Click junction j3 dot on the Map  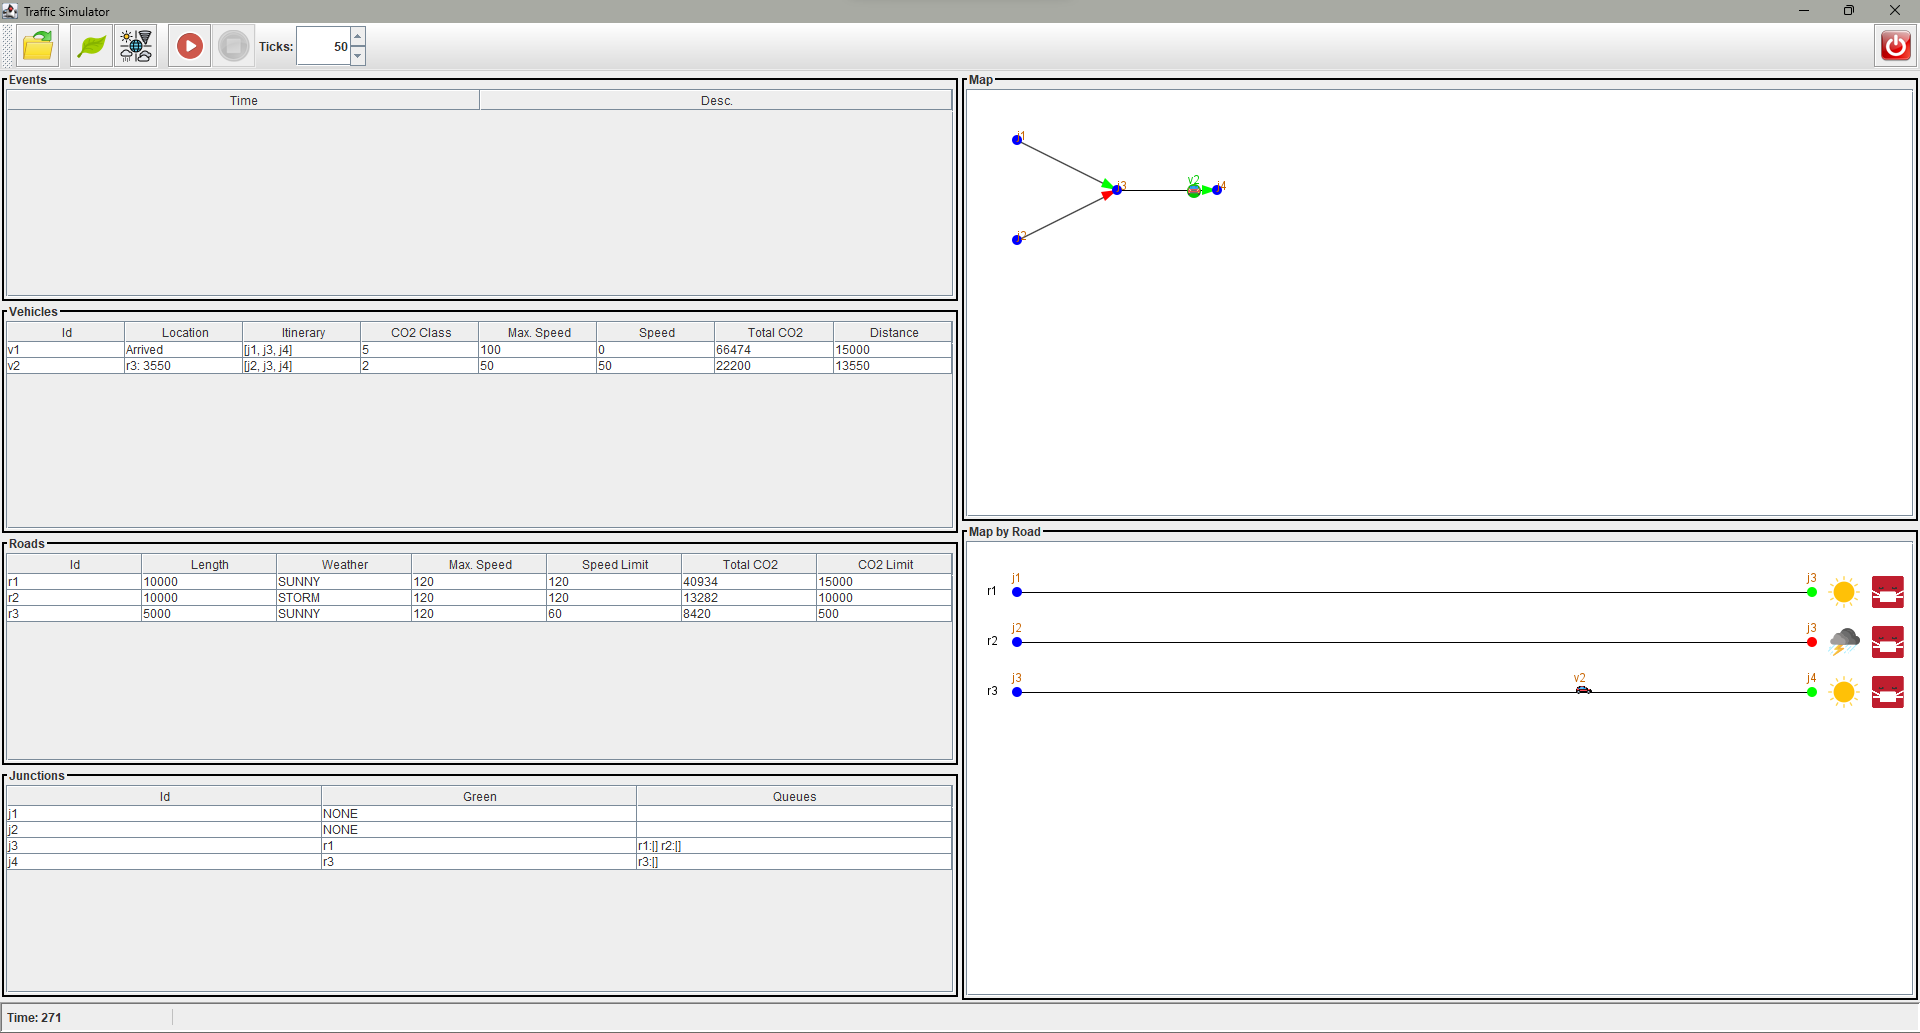tap(1117, 190)
